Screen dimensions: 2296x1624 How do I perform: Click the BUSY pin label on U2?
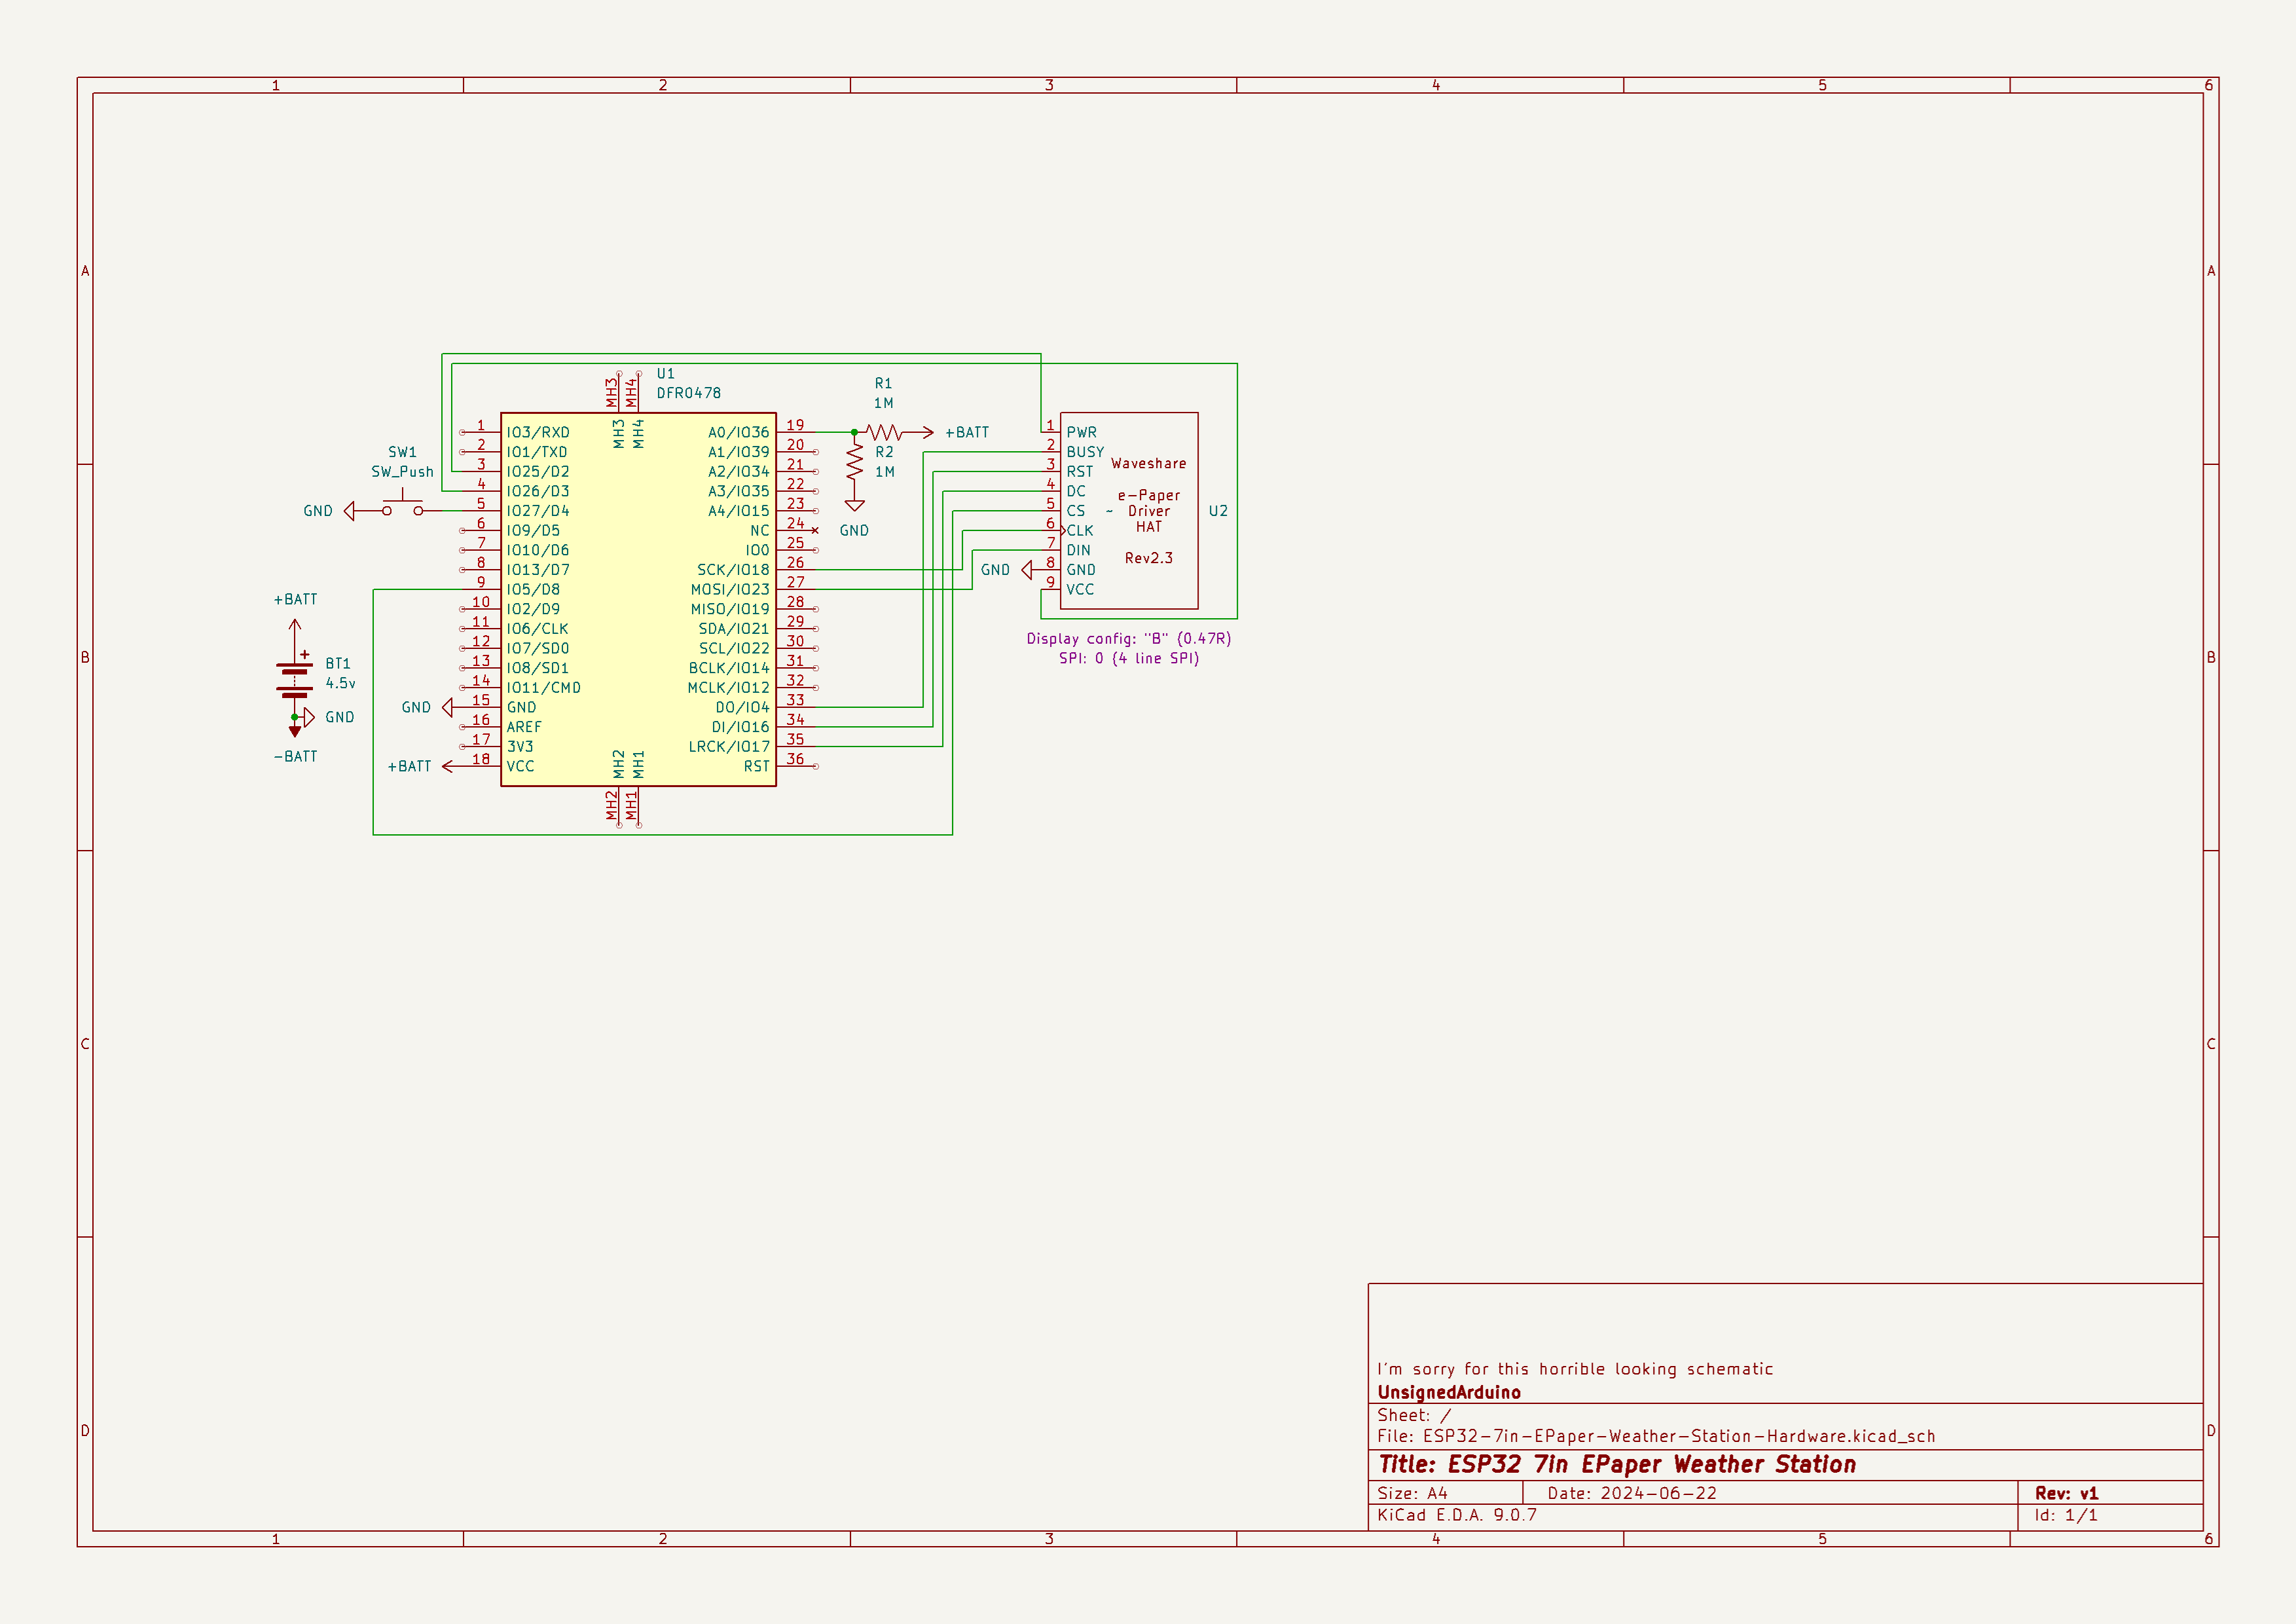coord(1085,452)
